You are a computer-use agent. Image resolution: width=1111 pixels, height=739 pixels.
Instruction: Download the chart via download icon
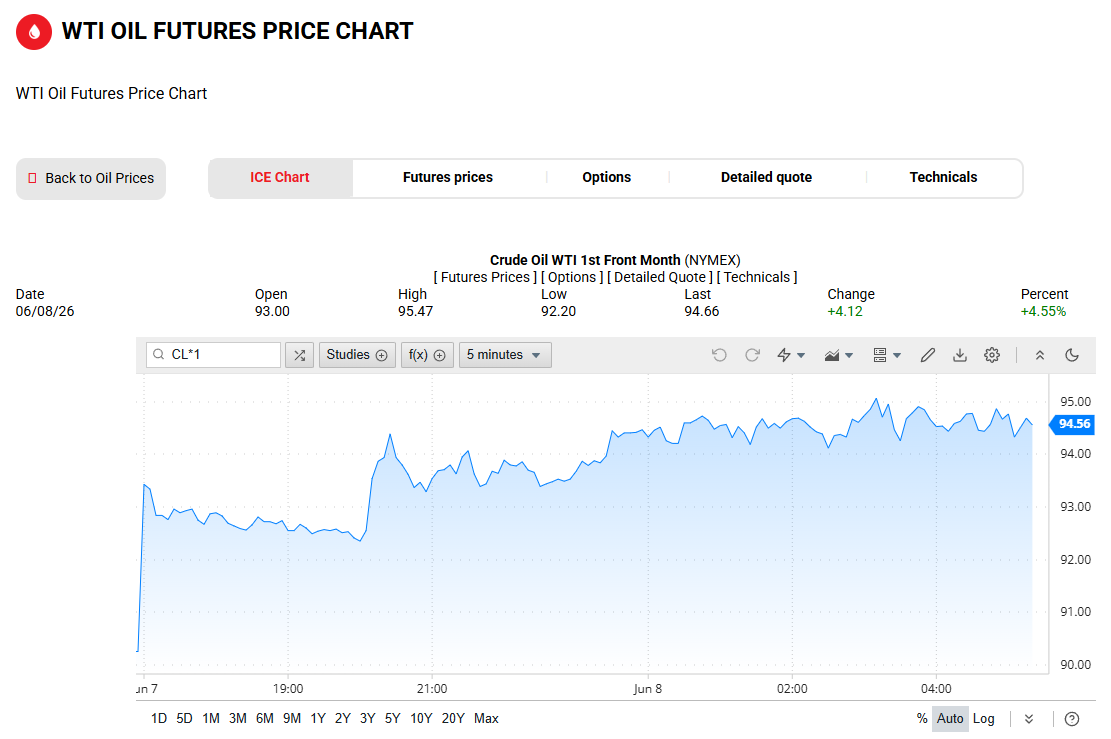[960, 355]
